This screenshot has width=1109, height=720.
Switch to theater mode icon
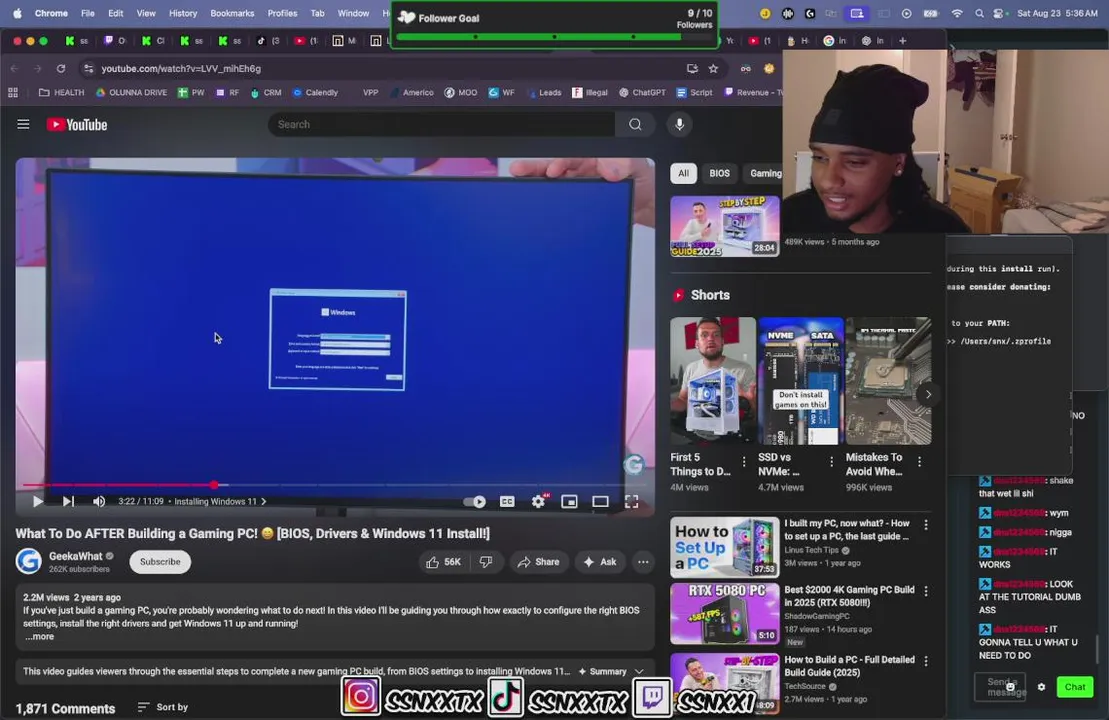tap(600, 501)
